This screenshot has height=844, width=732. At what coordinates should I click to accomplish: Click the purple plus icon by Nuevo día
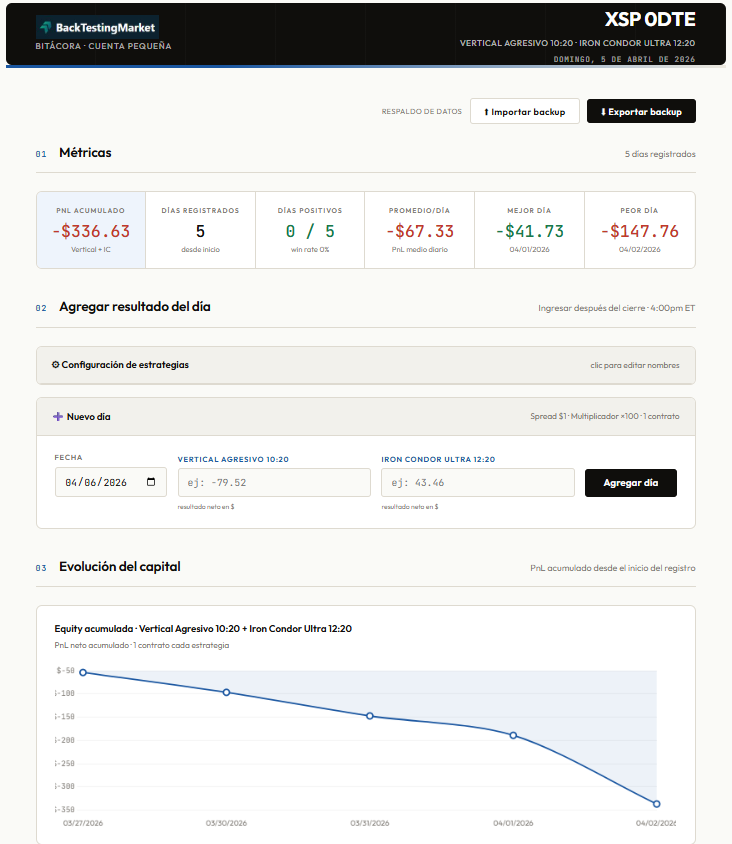[x=58, y=416]
